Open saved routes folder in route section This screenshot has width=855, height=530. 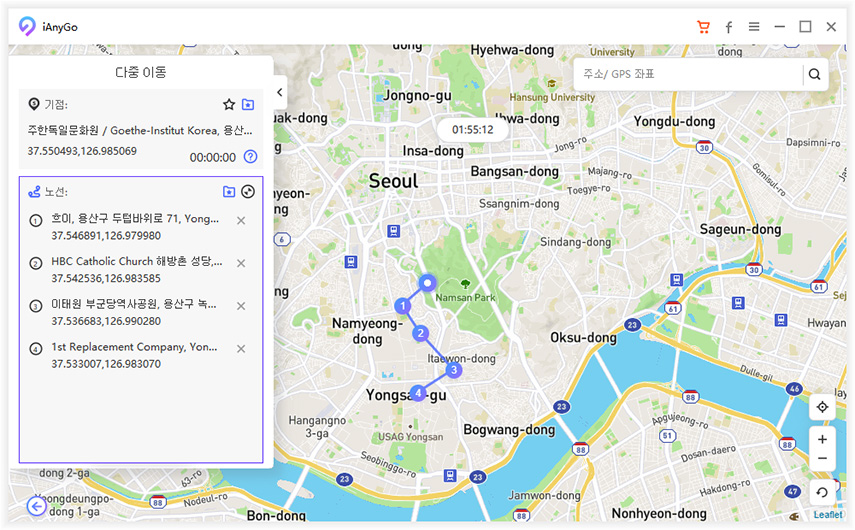click(229, 192)
